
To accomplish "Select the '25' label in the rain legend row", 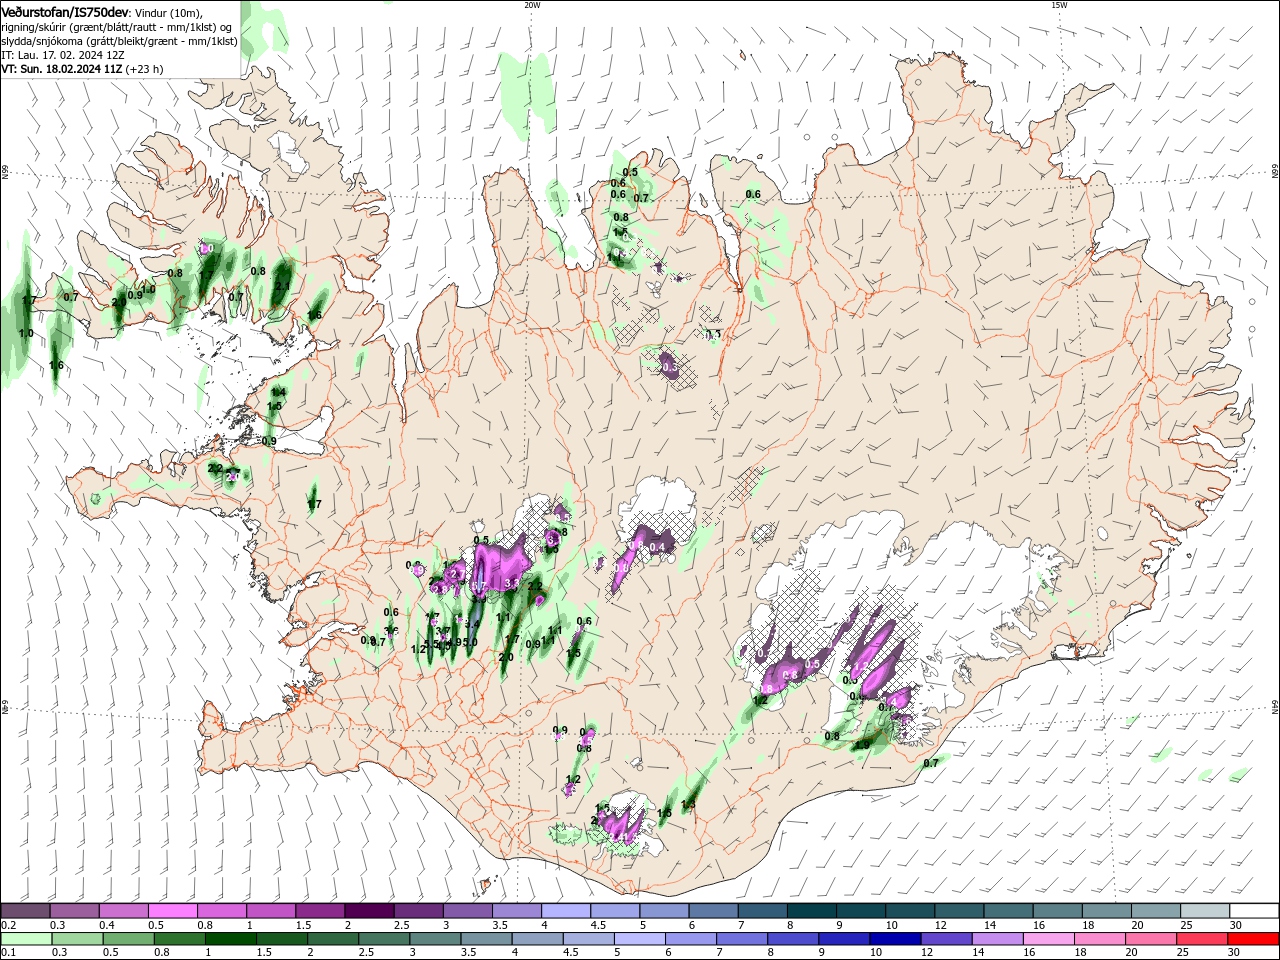I will pyautogui.click(x=1184, y=953).
